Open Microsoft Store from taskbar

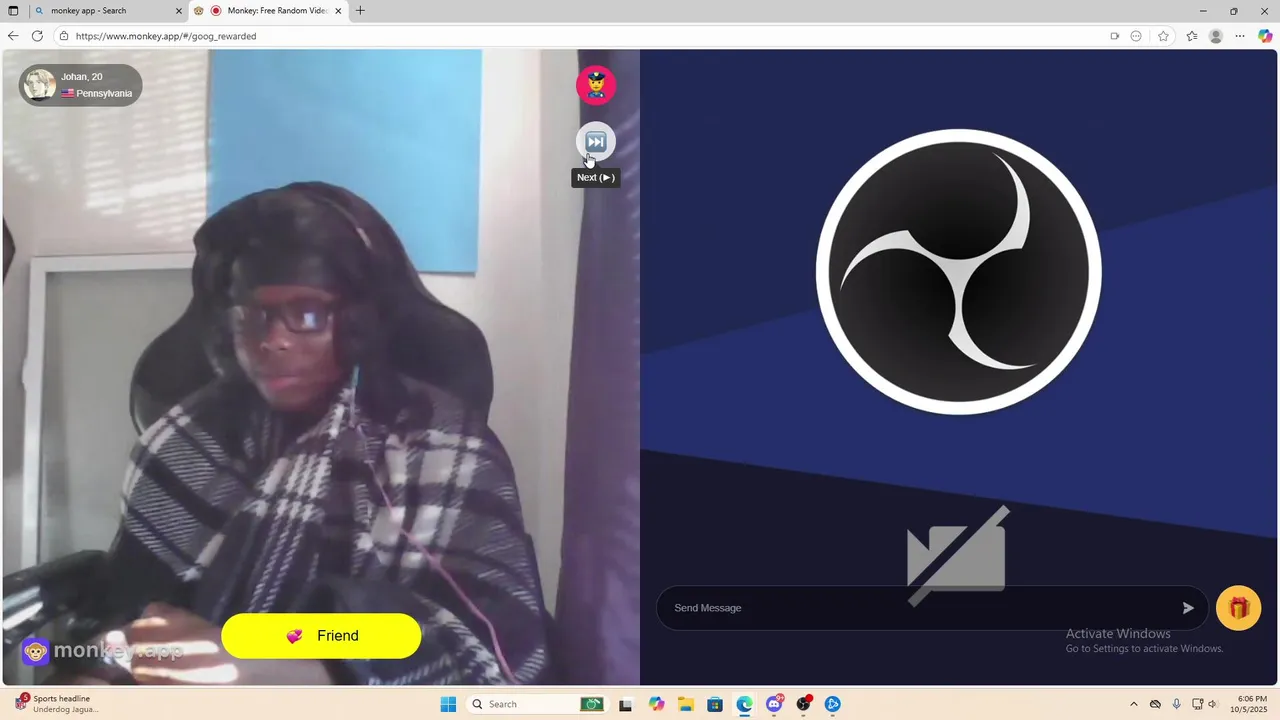click(x=715, y=704)
